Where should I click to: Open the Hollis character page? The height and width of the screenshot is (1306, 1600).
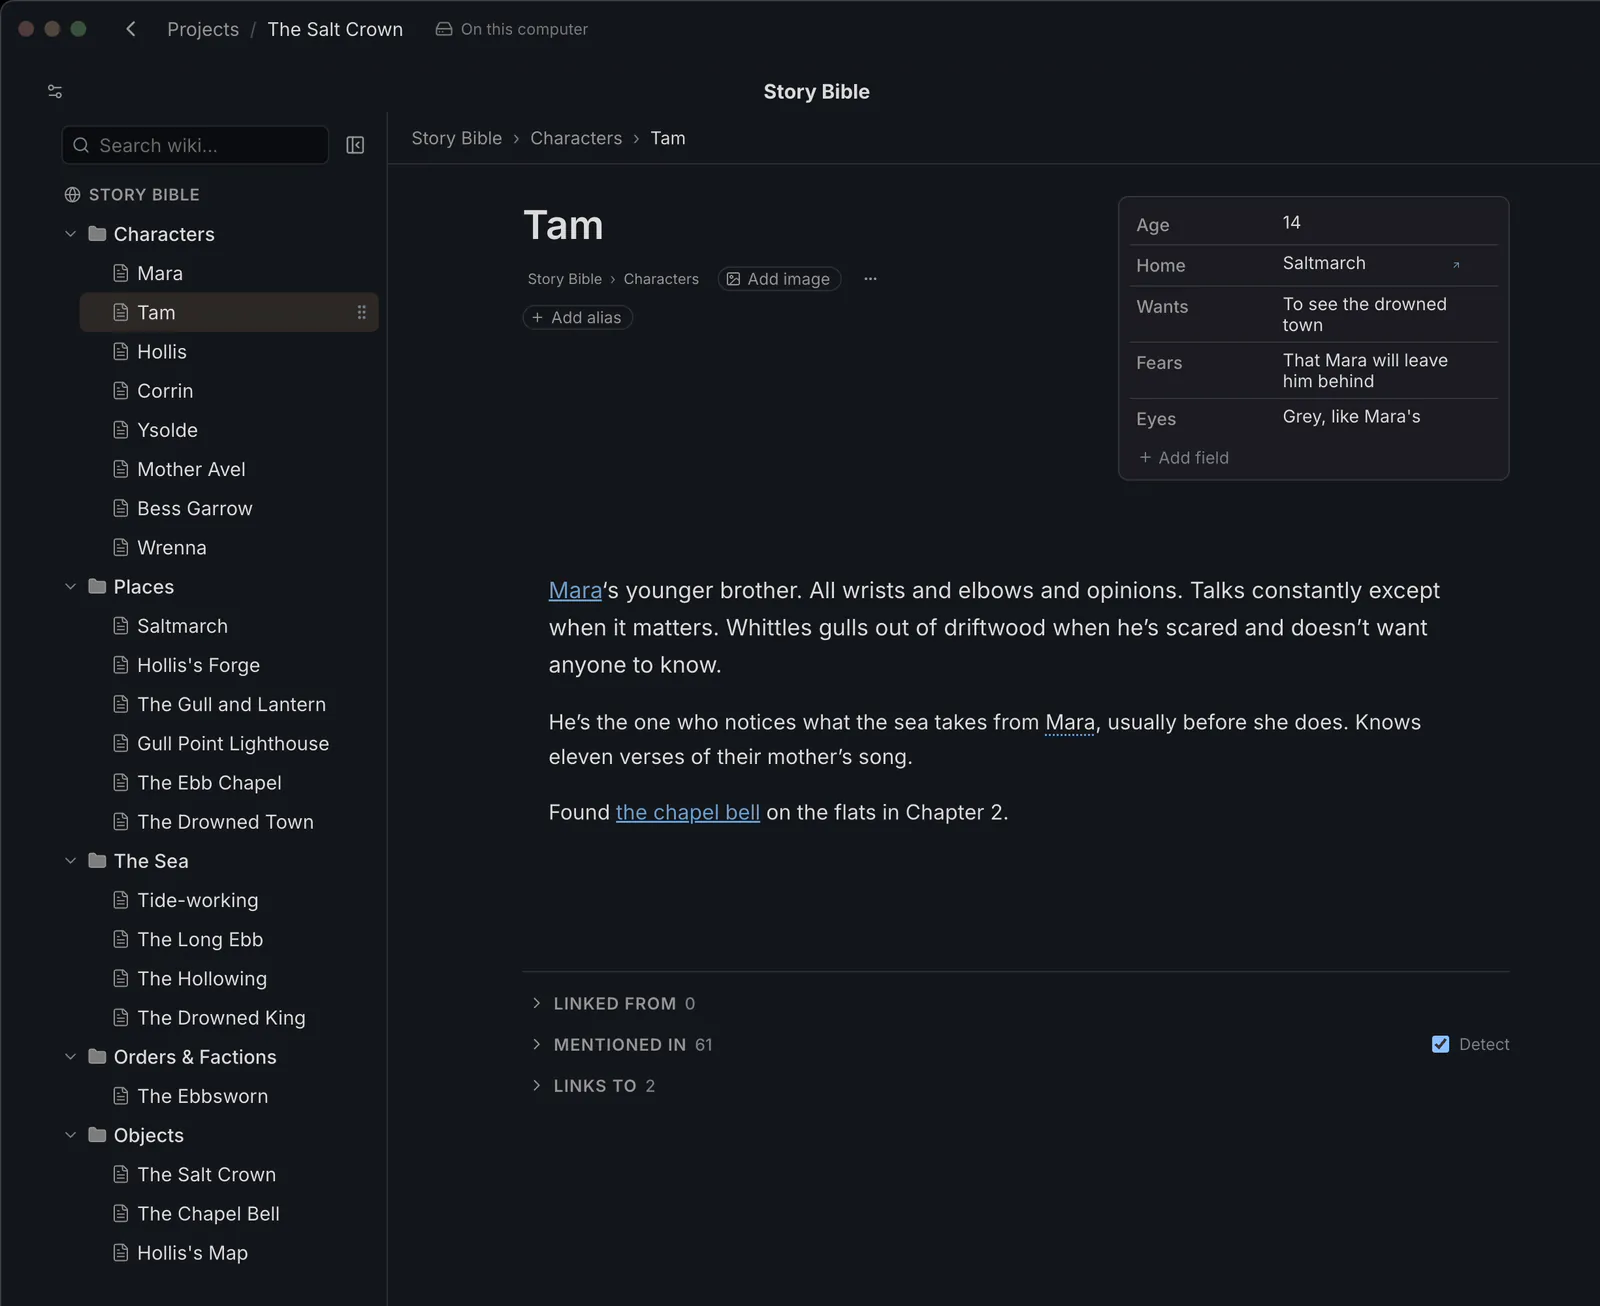[162, 352]
